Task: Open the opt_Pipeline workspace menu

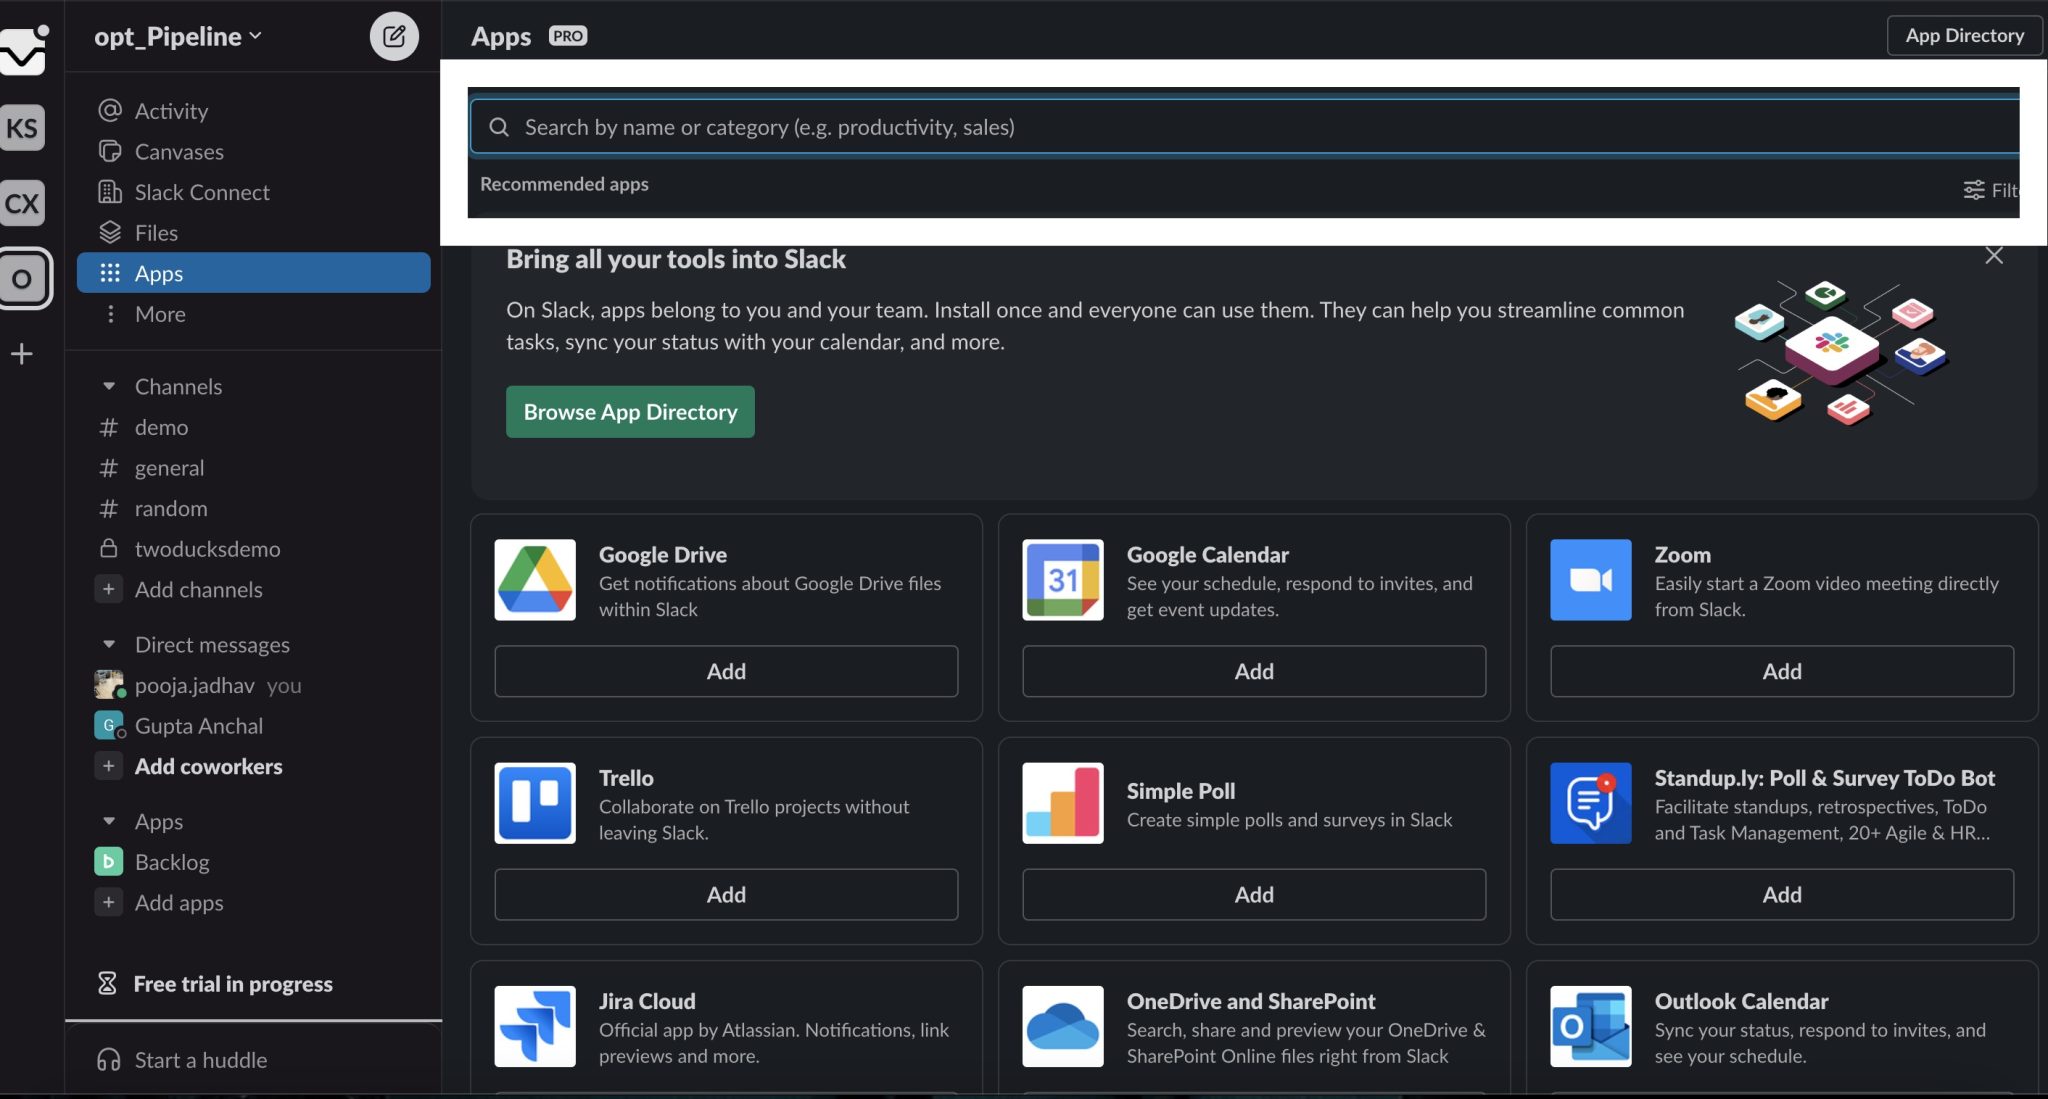Action: pyautogui.click(x=176, y=35)
